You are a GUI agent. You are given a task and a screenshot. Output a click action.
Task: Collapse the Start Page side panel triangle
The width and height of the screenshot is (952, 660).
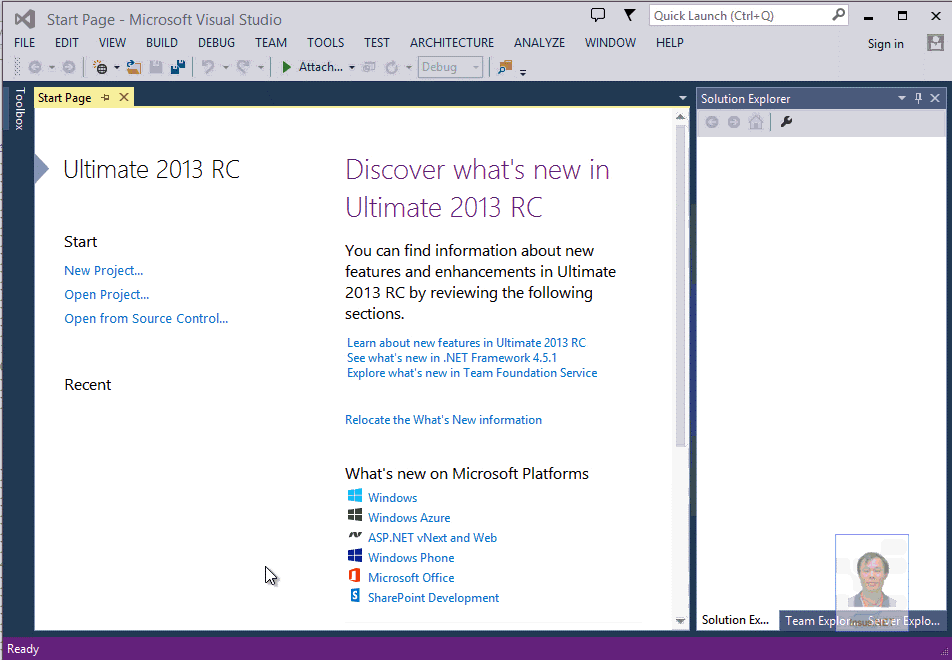pos(41,168)
